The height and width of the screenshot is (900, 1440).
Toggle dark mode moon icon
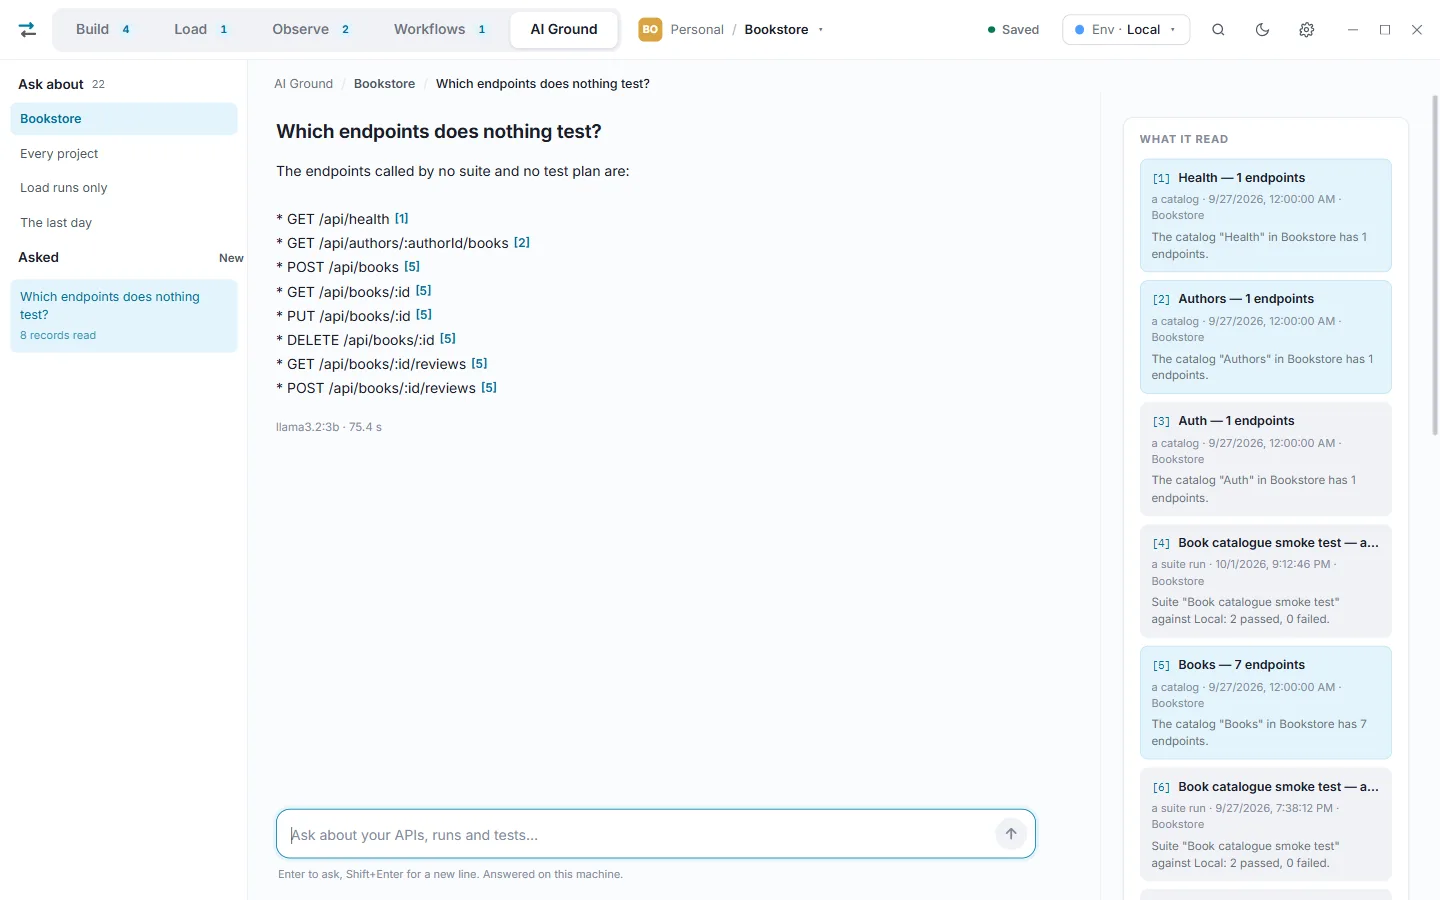(x=1262, y=30)
